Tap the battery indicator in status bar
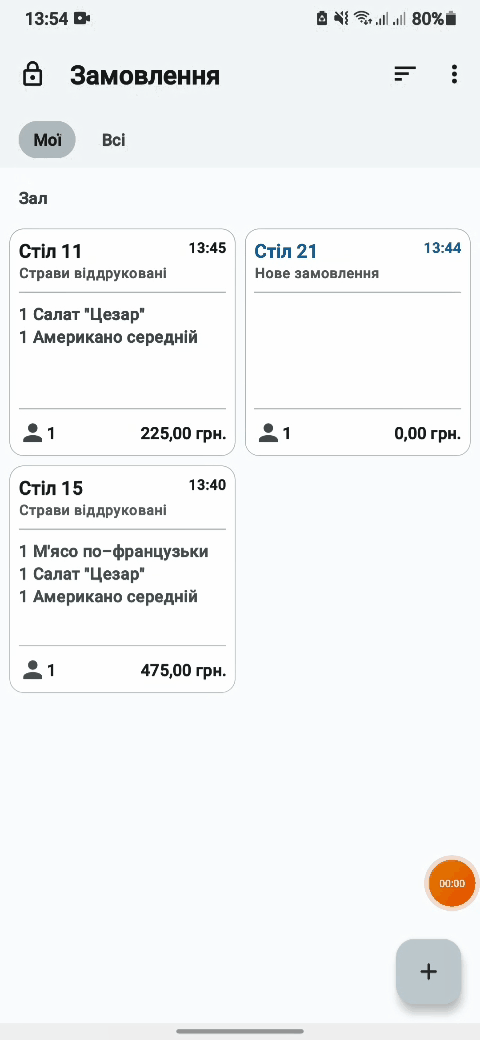Viewport: 480px width, 1040px height. point(451,19)
